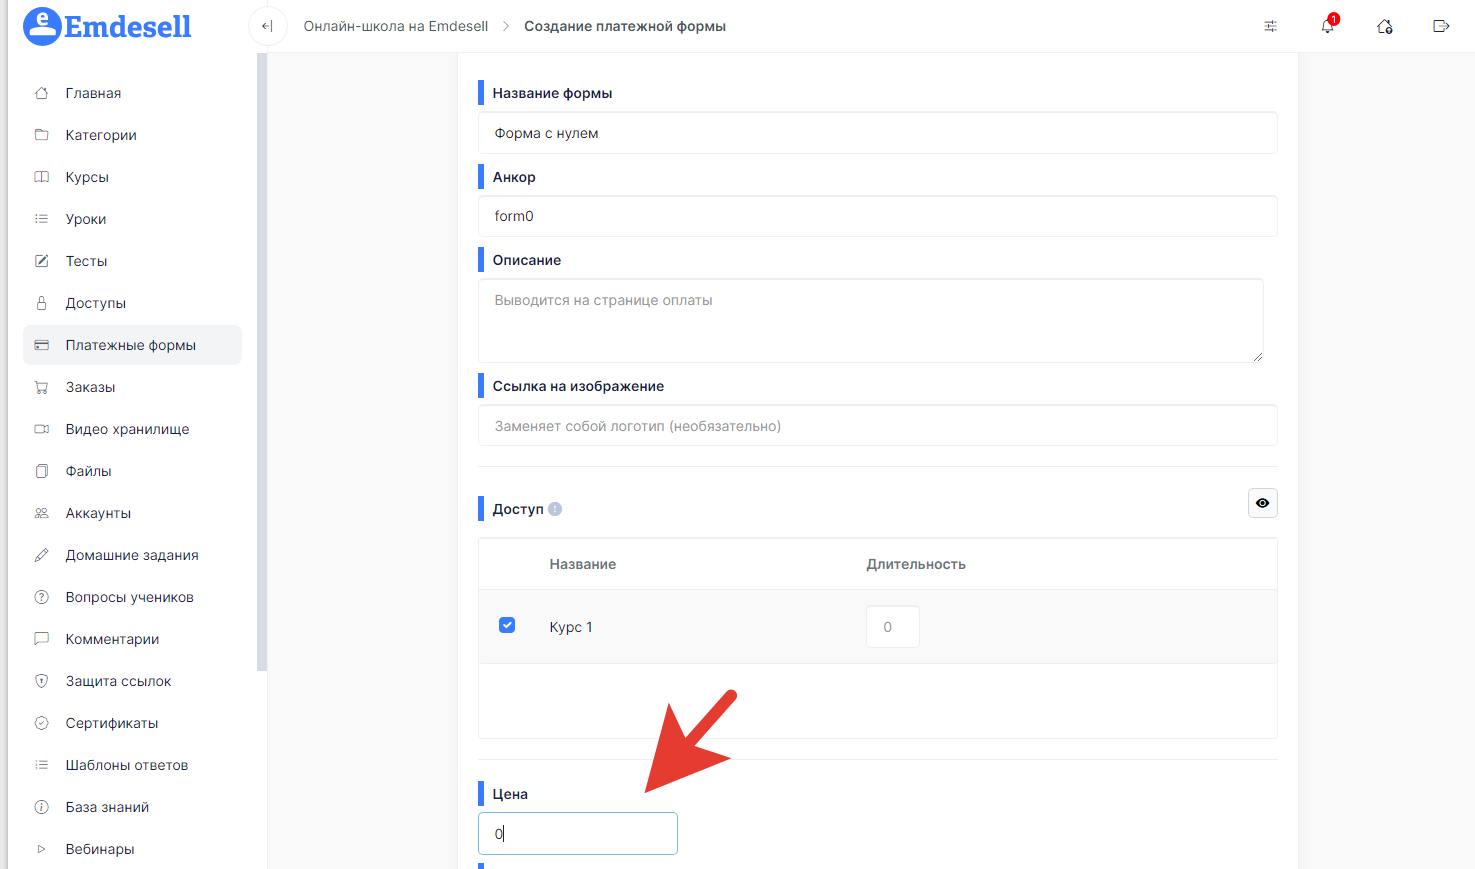
Task: Click the sidebar vertical scrollbar
Action: click(262, 360)
